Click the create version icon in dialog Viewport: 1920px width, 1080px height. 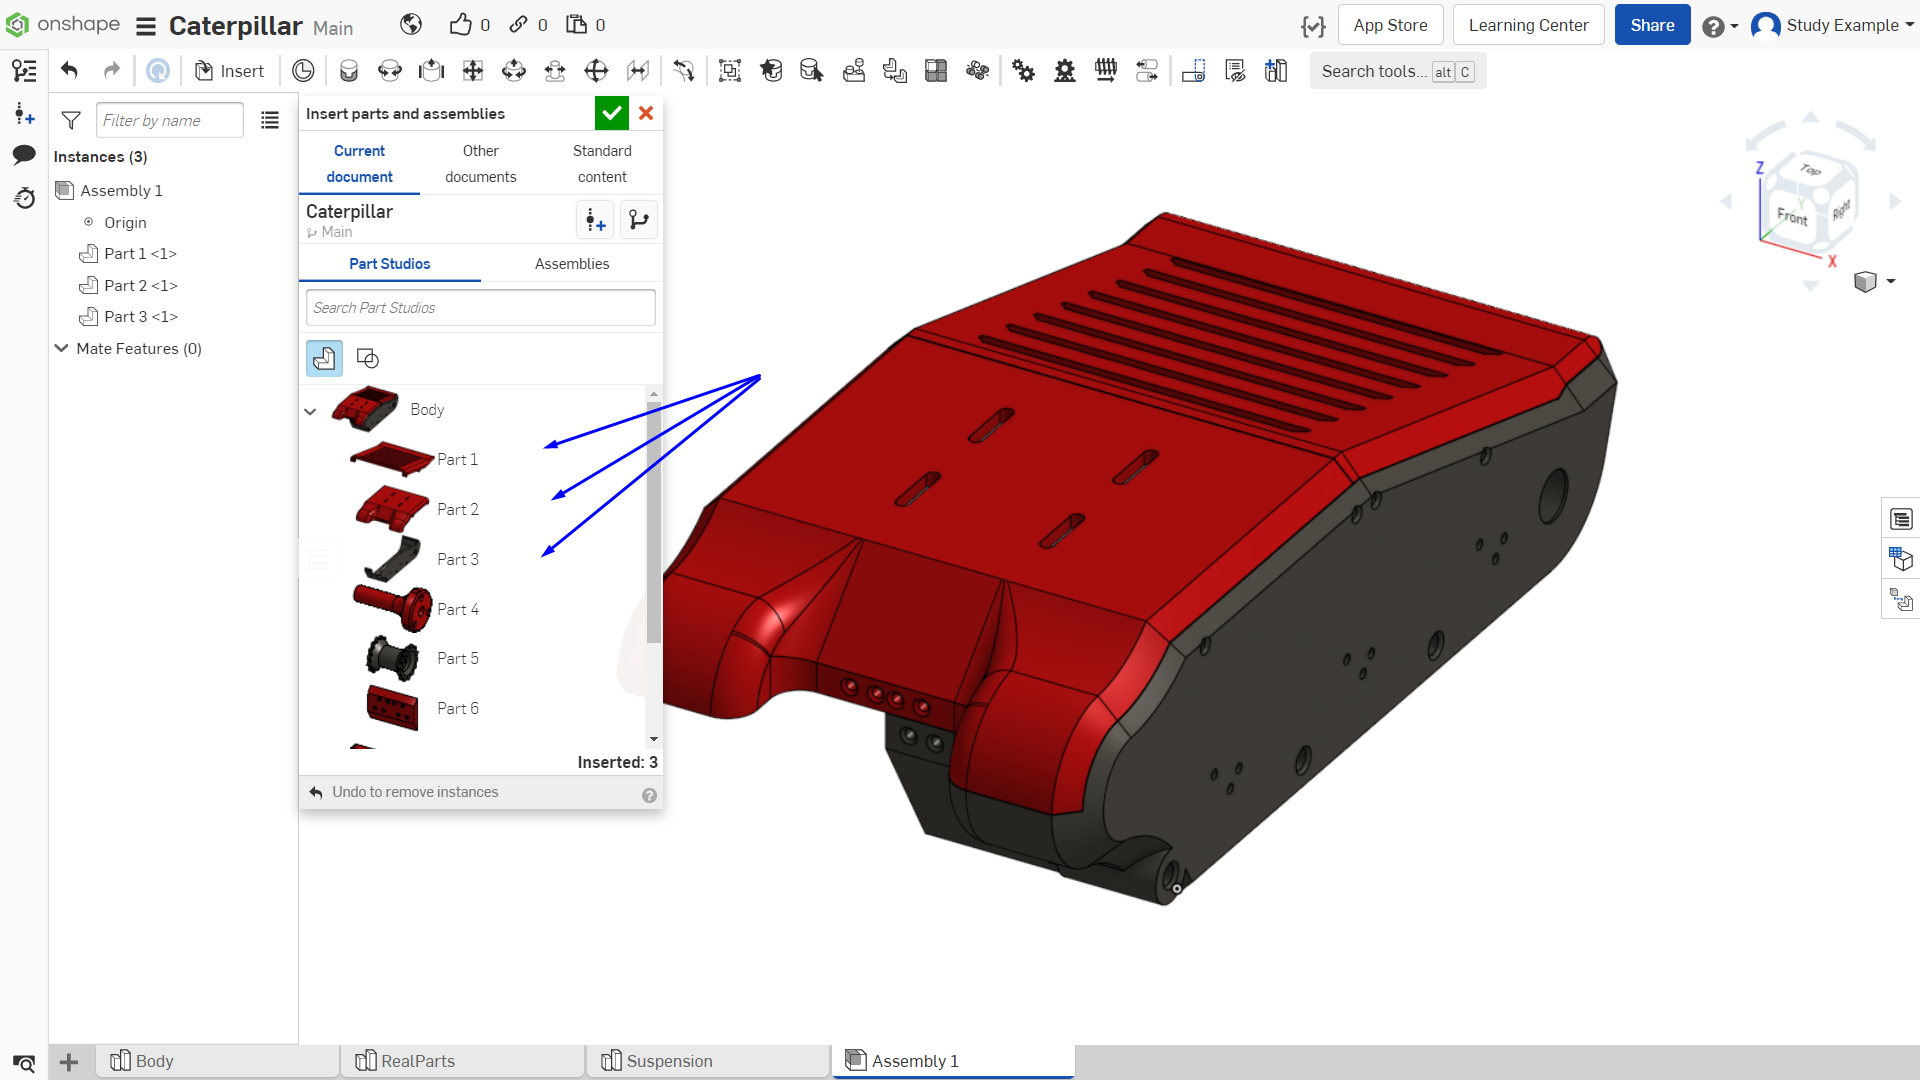tap(596, 220)
